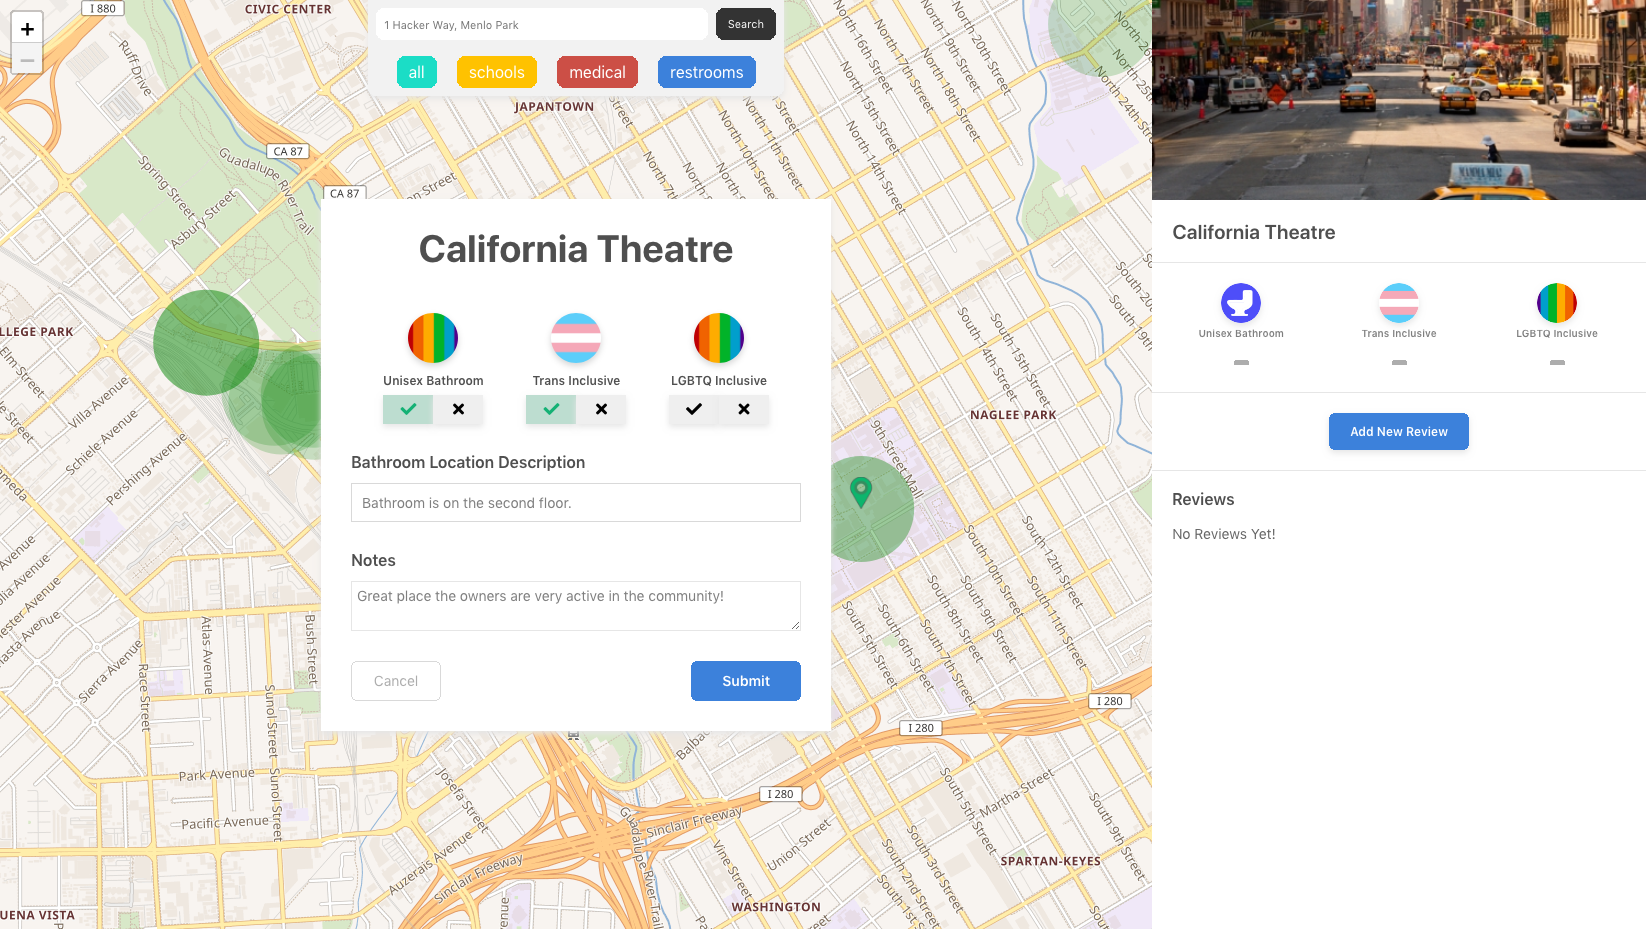Click the street photo thumbnail in sidebar

(1399, 100)
